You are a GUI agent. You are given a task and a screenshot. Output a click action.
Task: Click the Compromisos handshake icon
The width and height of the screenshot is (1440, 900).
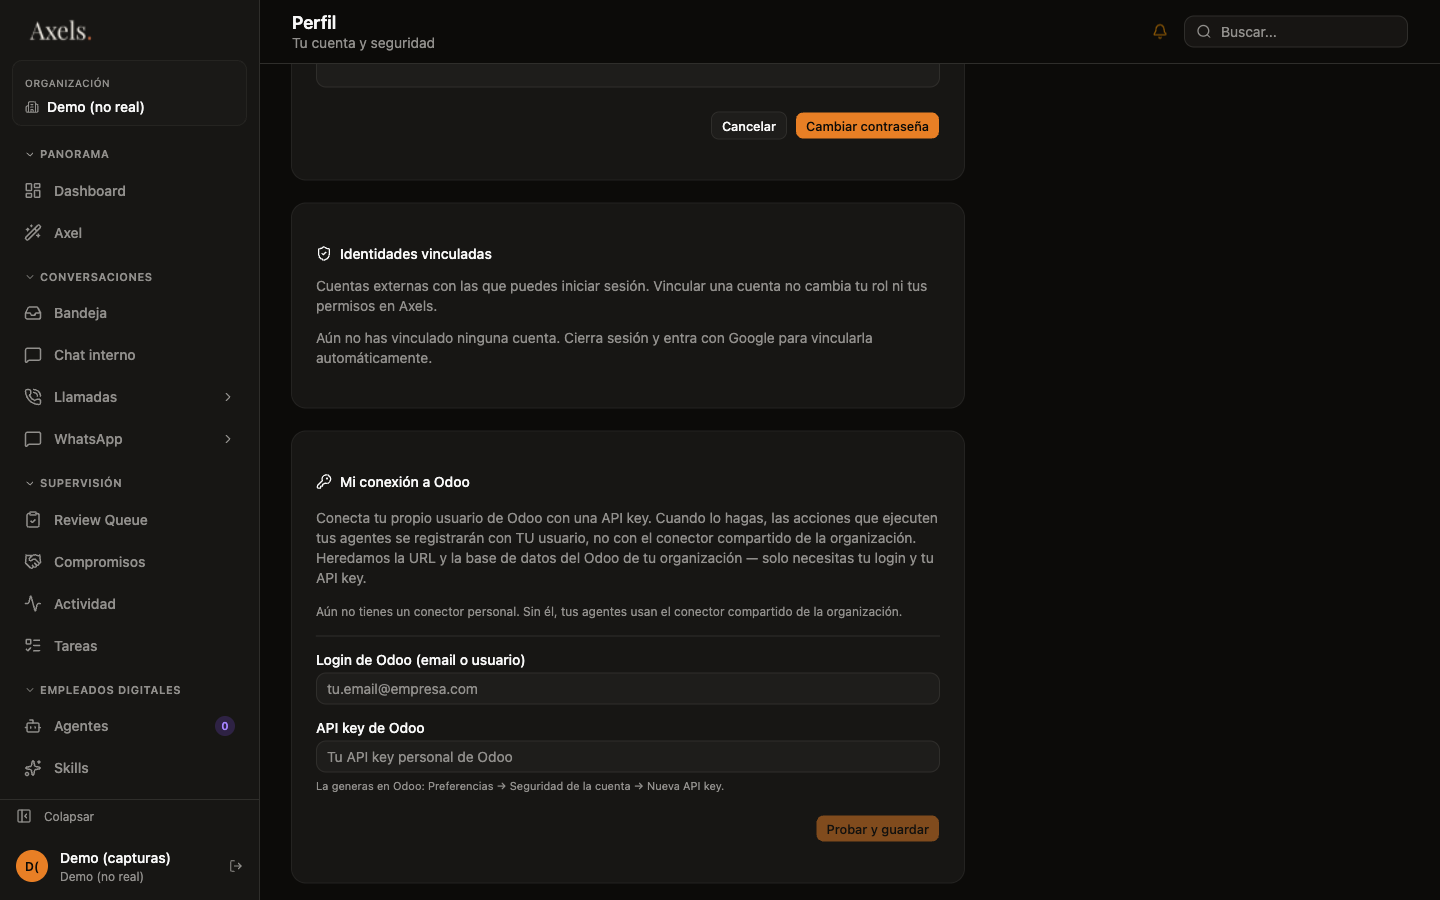click(x=33, y=562)
